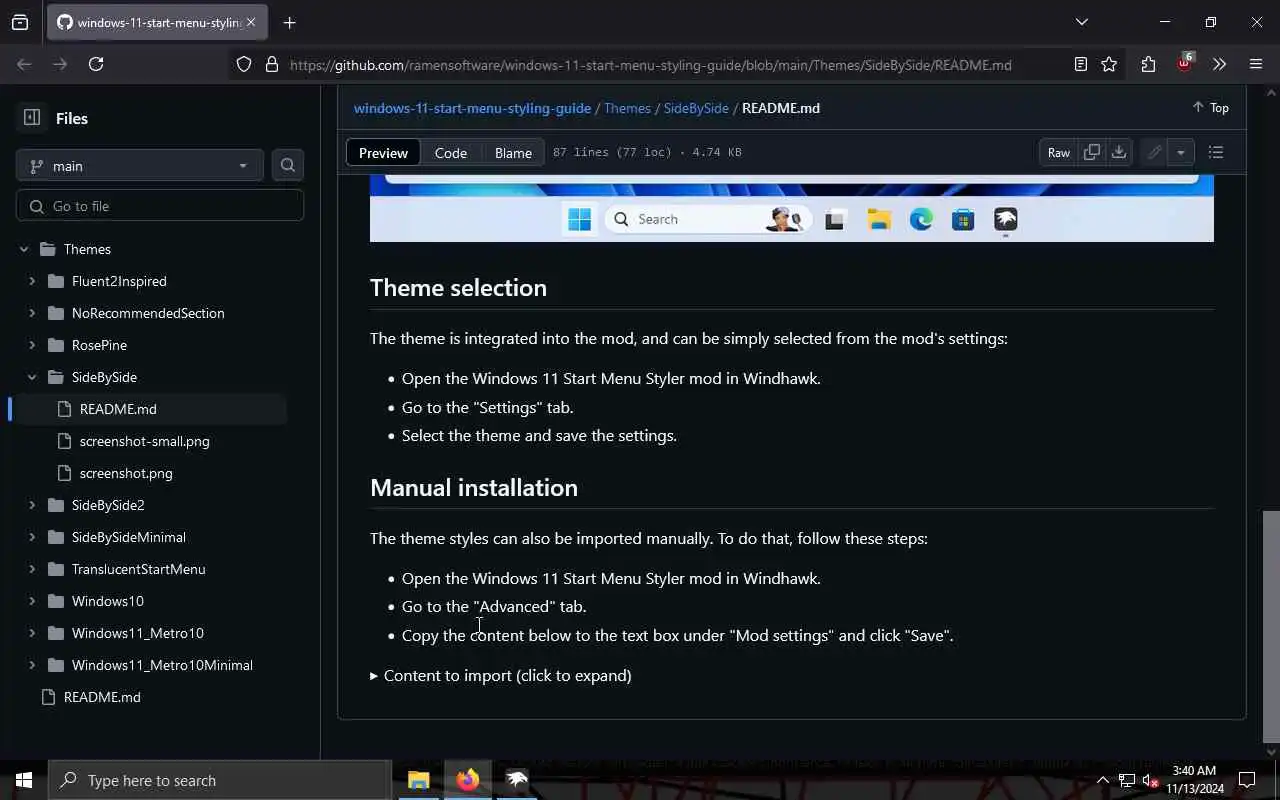Screen dimensions: 1280x800
Task: Collapse the SideBySide folder
Action: [32, 377]
